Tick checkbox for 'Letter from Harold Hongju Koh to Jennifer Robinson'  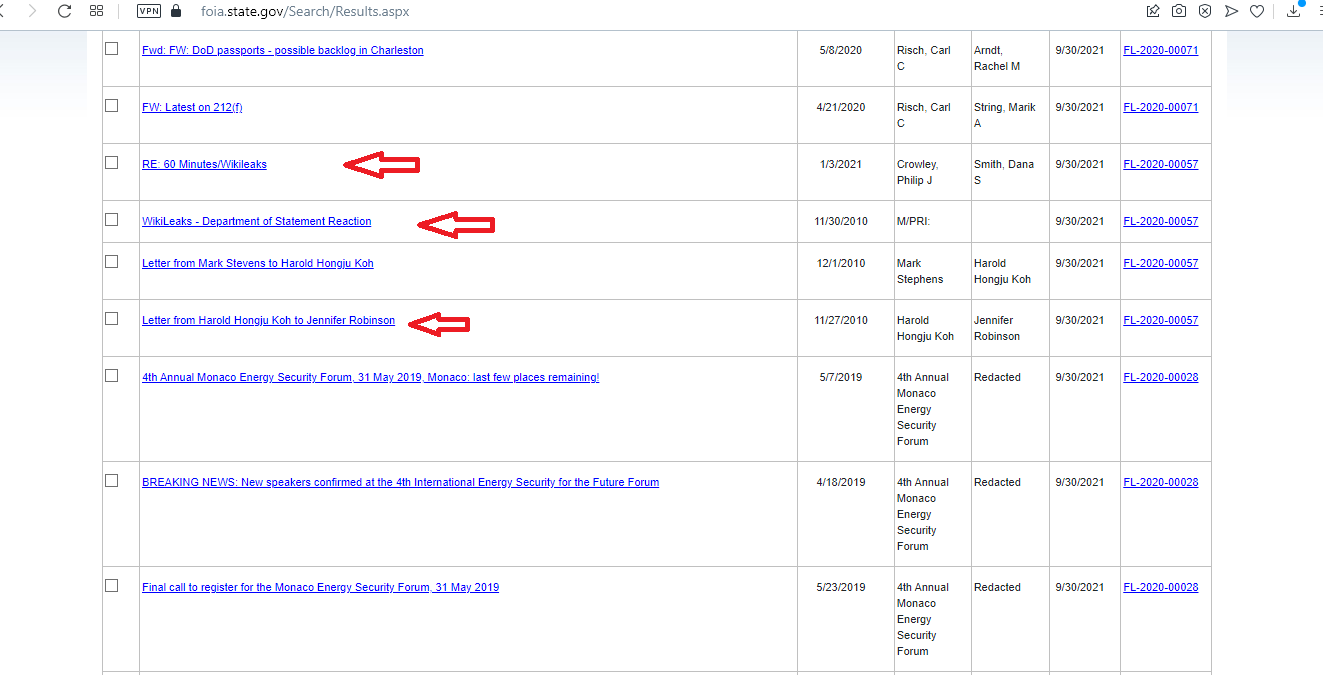tap(111, 318)
